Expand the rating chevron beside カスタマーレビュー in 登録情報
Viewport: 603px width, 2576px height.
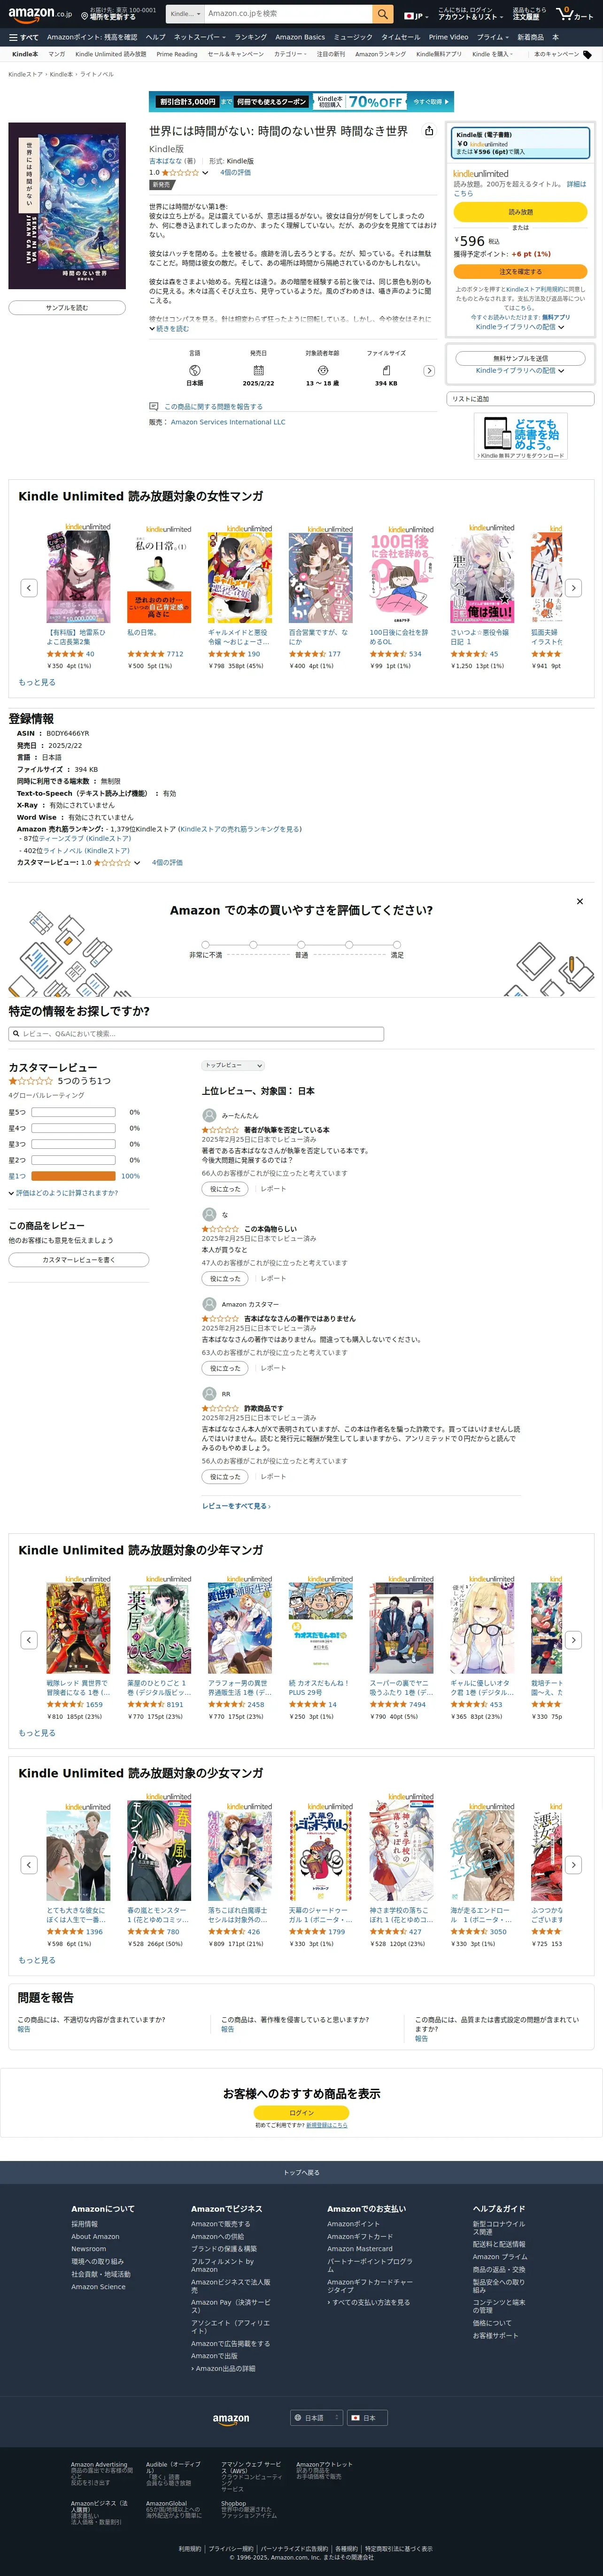click(137, 862)
